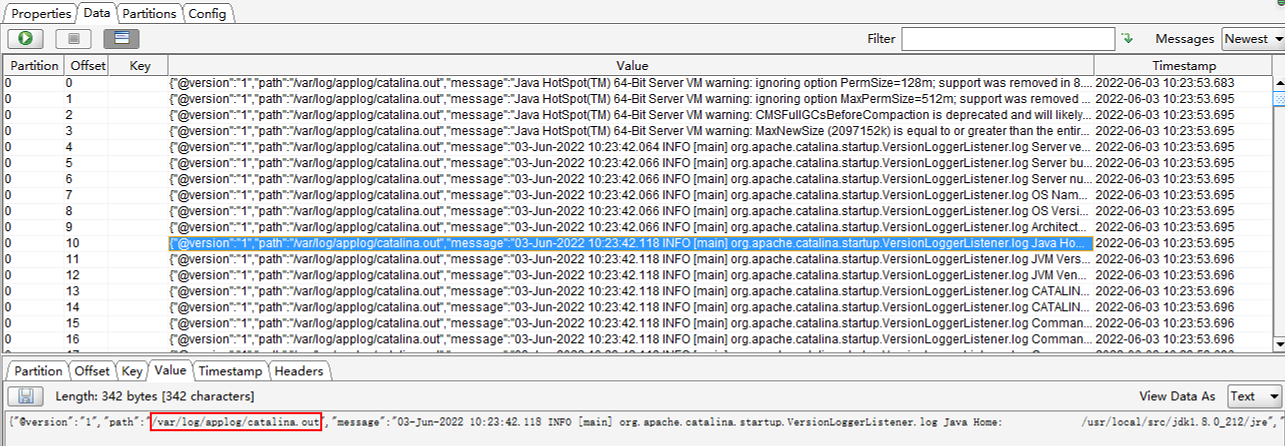1285x446 pixels.
Task: Select the row at offset 15
Action: click(630, 323)
